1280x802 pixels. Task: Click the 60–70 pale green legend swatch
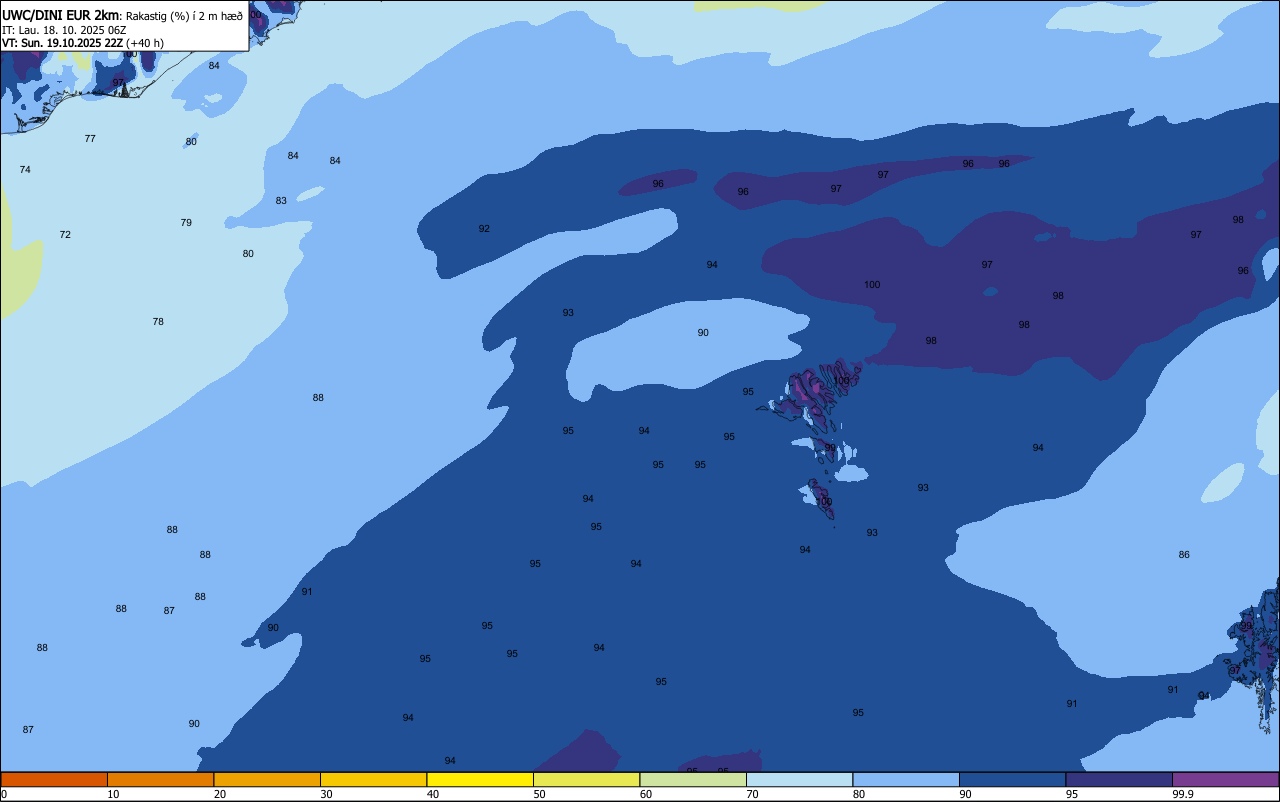(693, 779)
